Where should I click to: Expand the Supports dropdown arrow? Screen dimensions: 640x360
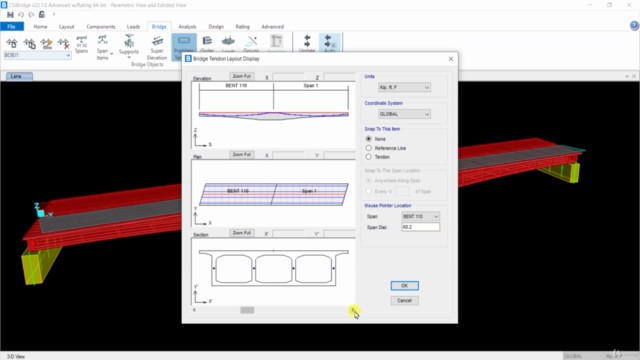pos(129,58)
